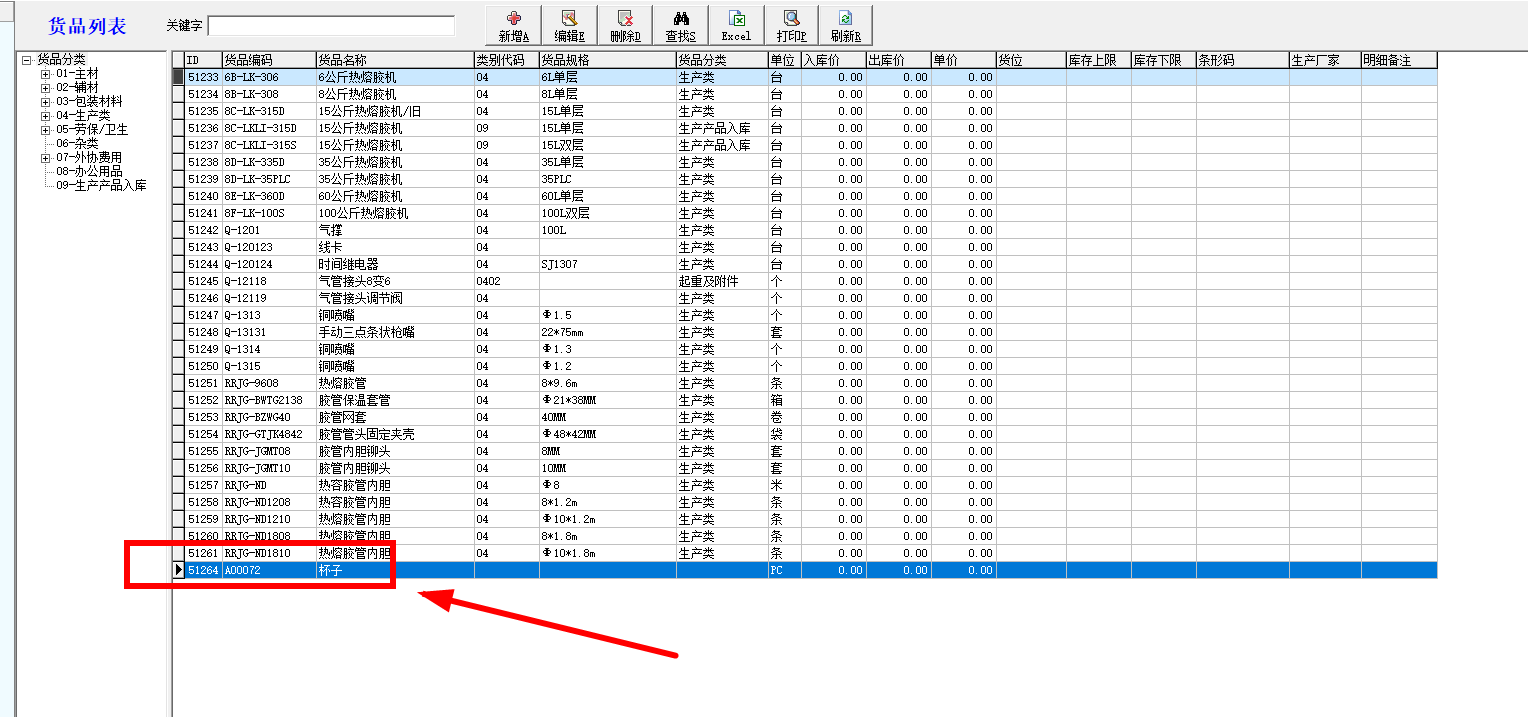Click code cell 8F-LK-100S
The height and width of the screenshot is (717, 1528).
point(268,213)
